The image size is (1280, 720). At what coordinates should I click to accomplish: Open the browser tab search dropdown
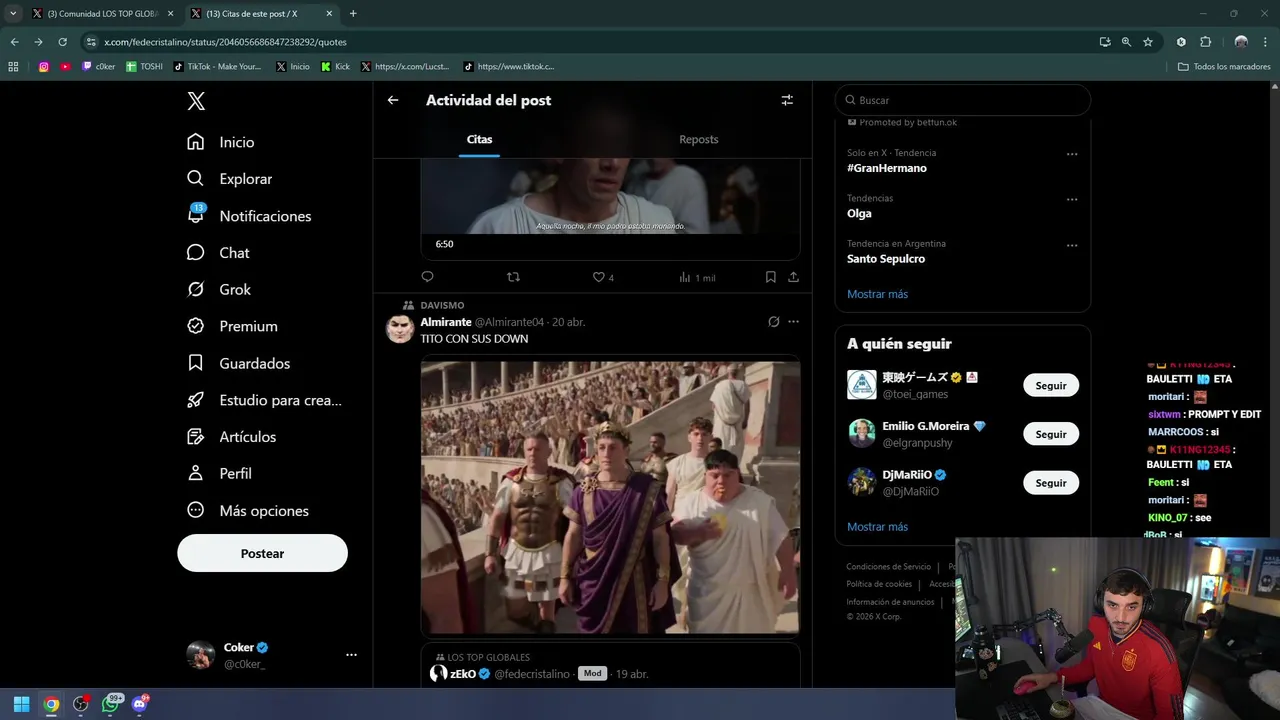[x=13, y=14]
